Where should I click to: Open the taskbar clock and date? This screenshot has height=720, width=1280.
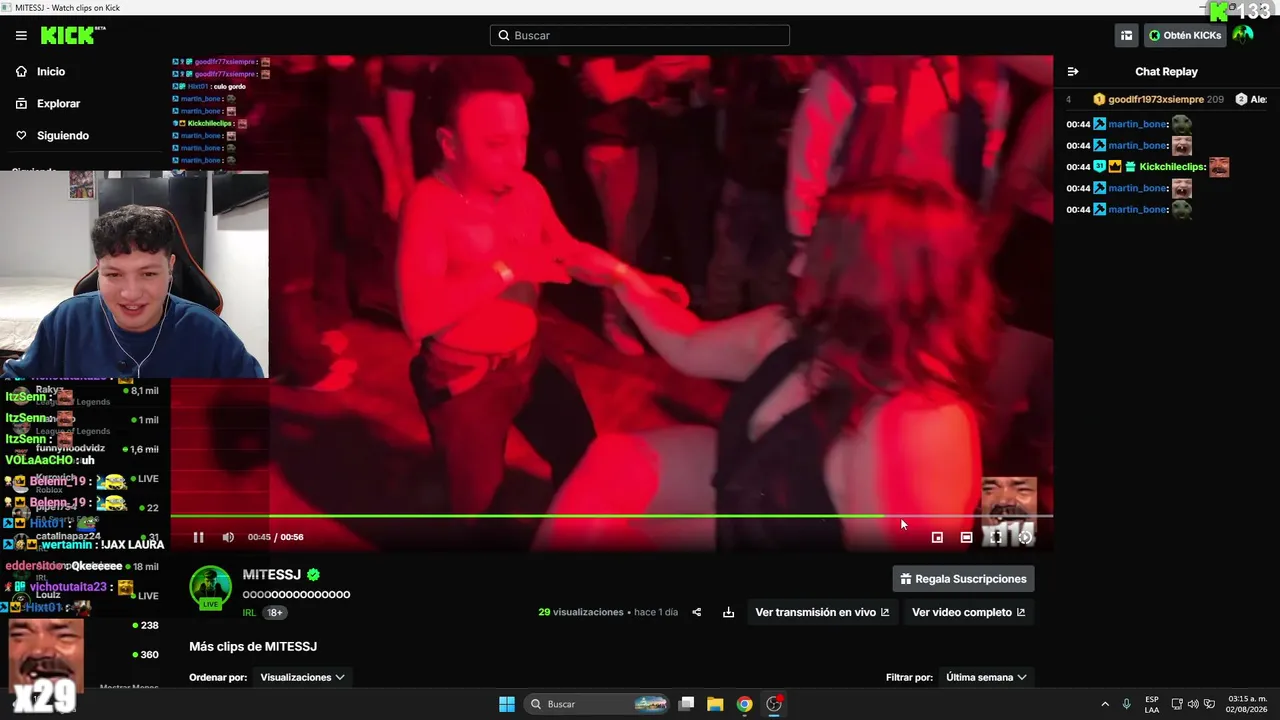[1248, 704]
